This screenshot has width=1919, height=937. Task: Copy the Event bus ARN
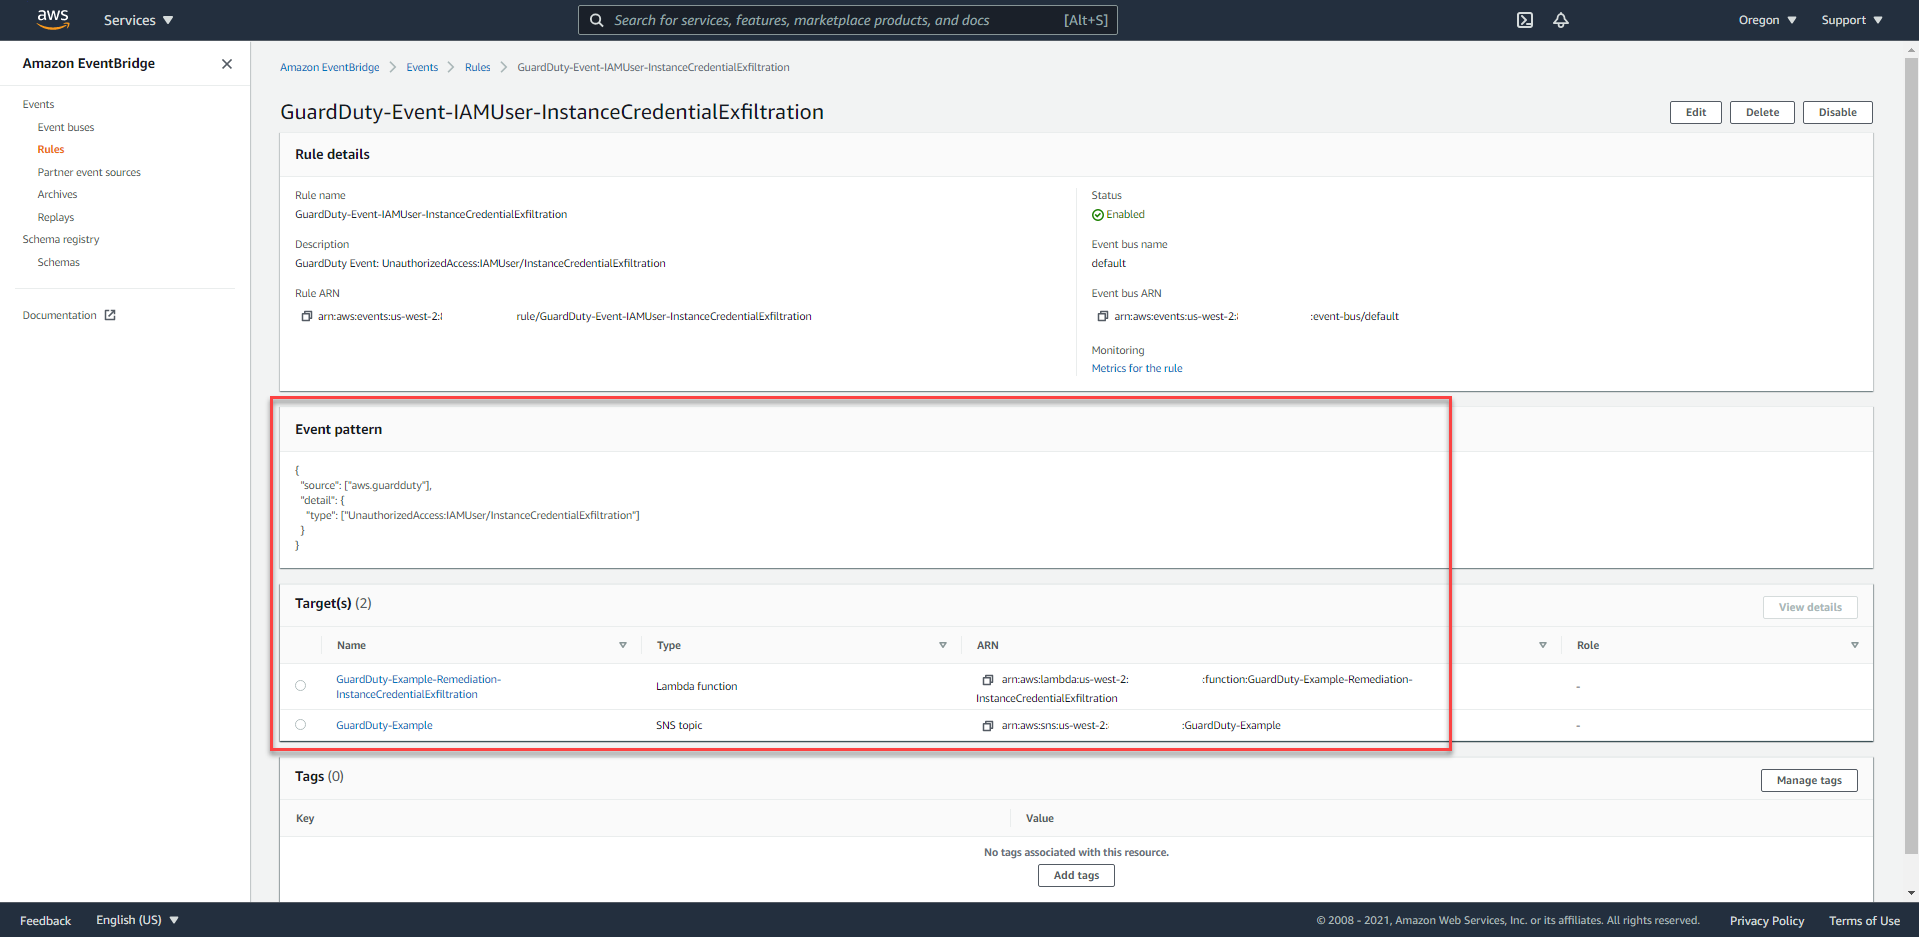(x=1103, y=316)
